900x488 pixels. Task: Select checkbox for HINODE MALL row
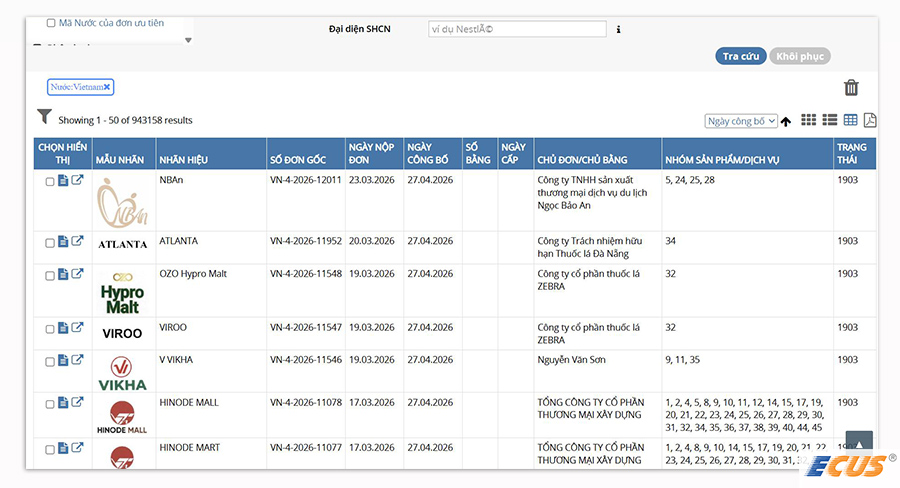tap(50, 404)
